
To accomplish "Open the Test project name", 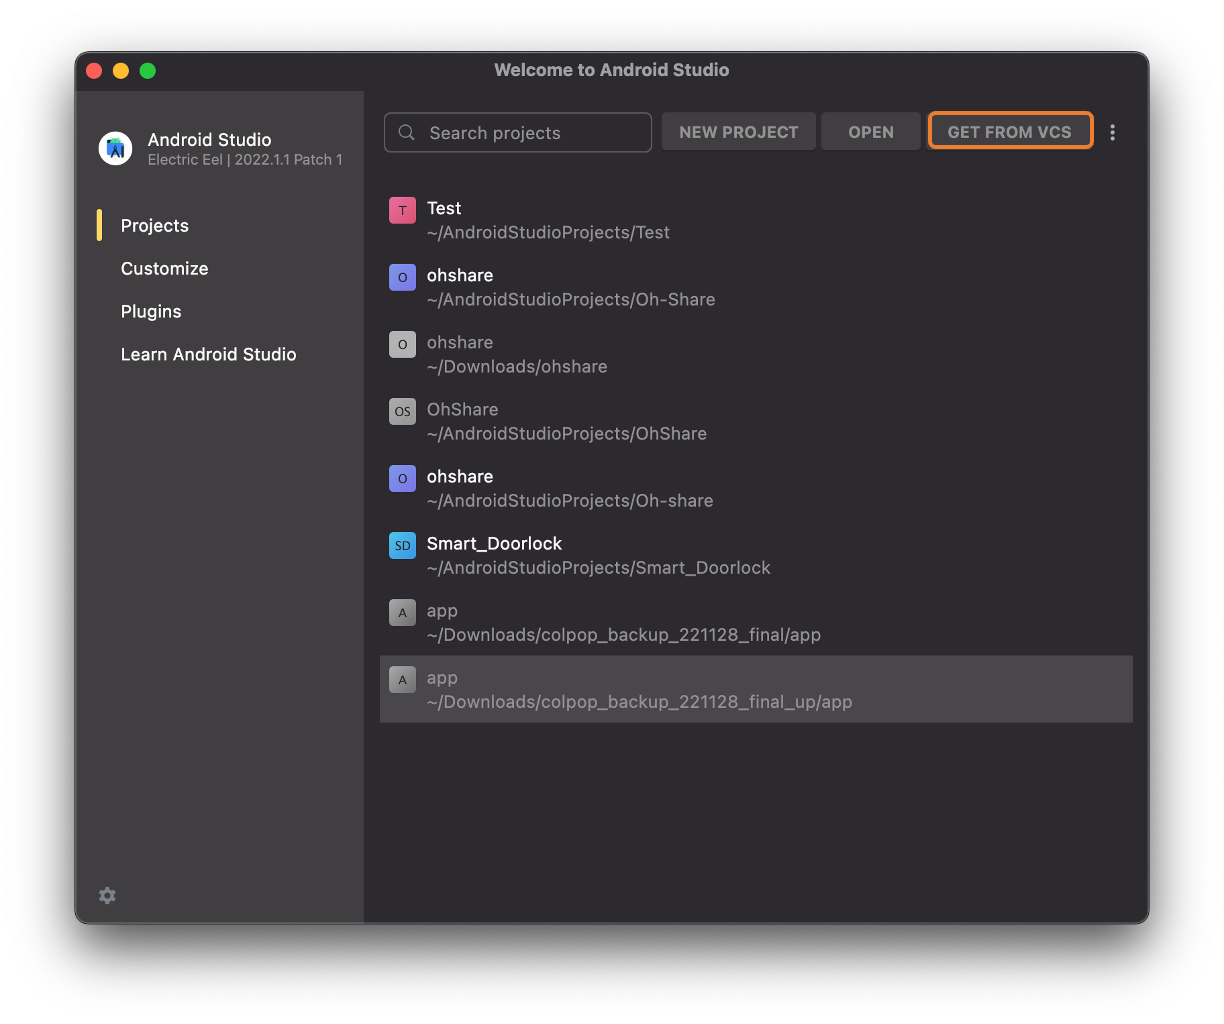I will coord(444,208).
